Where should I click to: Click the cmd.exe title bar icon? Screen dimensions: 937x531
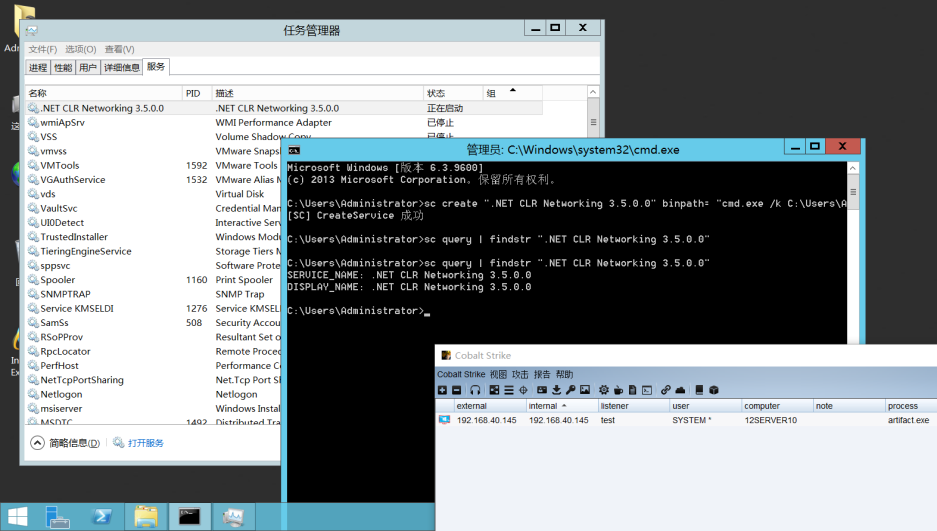[x=294, y=150]
